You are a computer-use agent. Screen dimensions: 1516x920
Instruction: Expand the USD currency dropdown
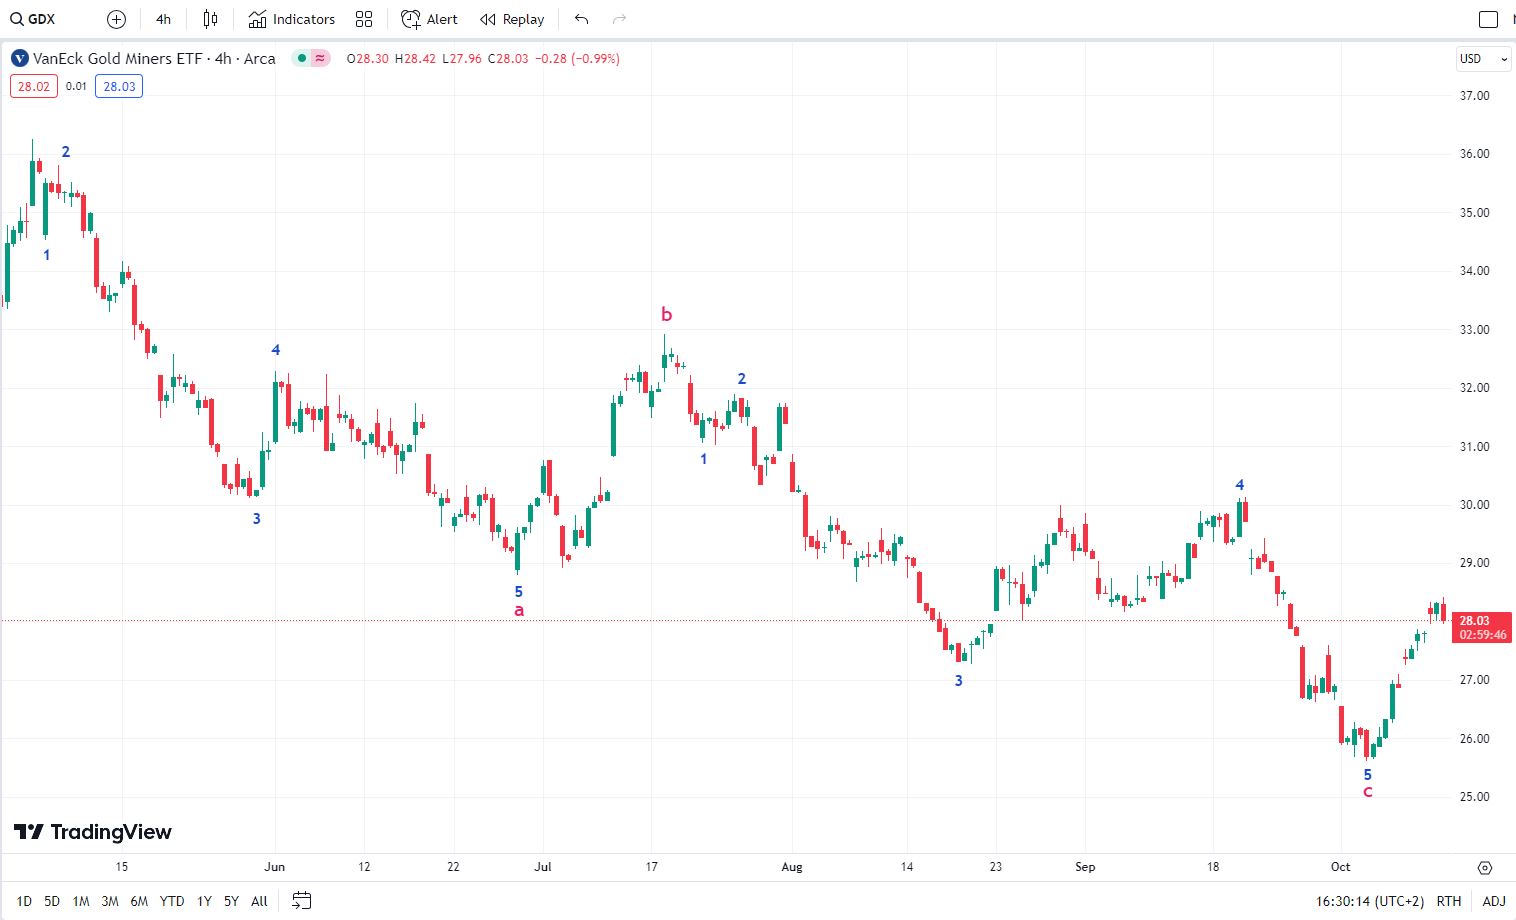click(x=1483, y=58)
